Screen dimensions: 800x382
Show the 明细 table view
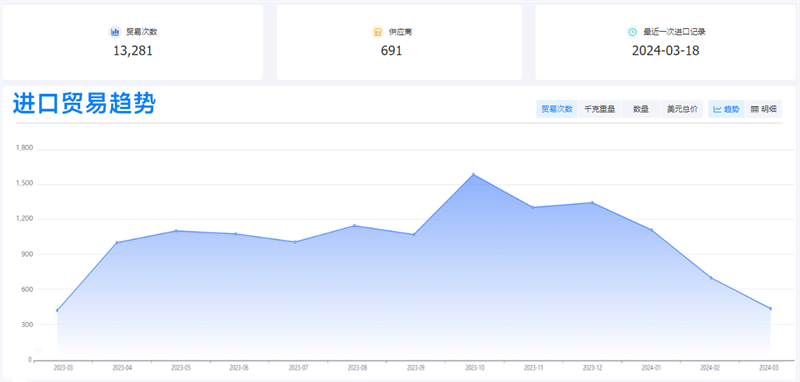point(764,109)
